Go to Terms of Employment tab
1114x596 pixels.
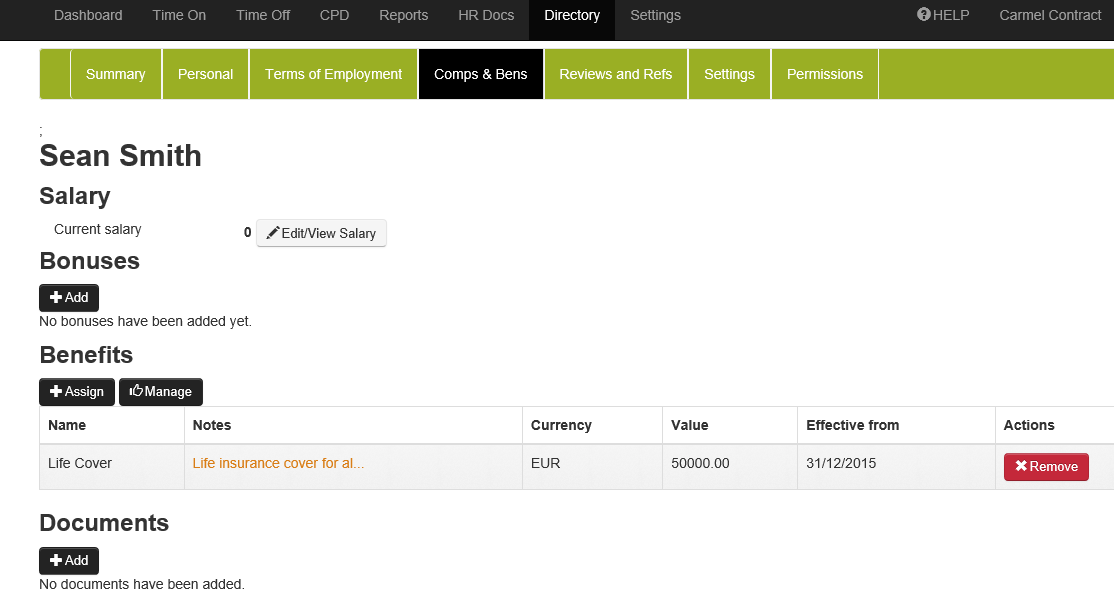tap(333, 74)
